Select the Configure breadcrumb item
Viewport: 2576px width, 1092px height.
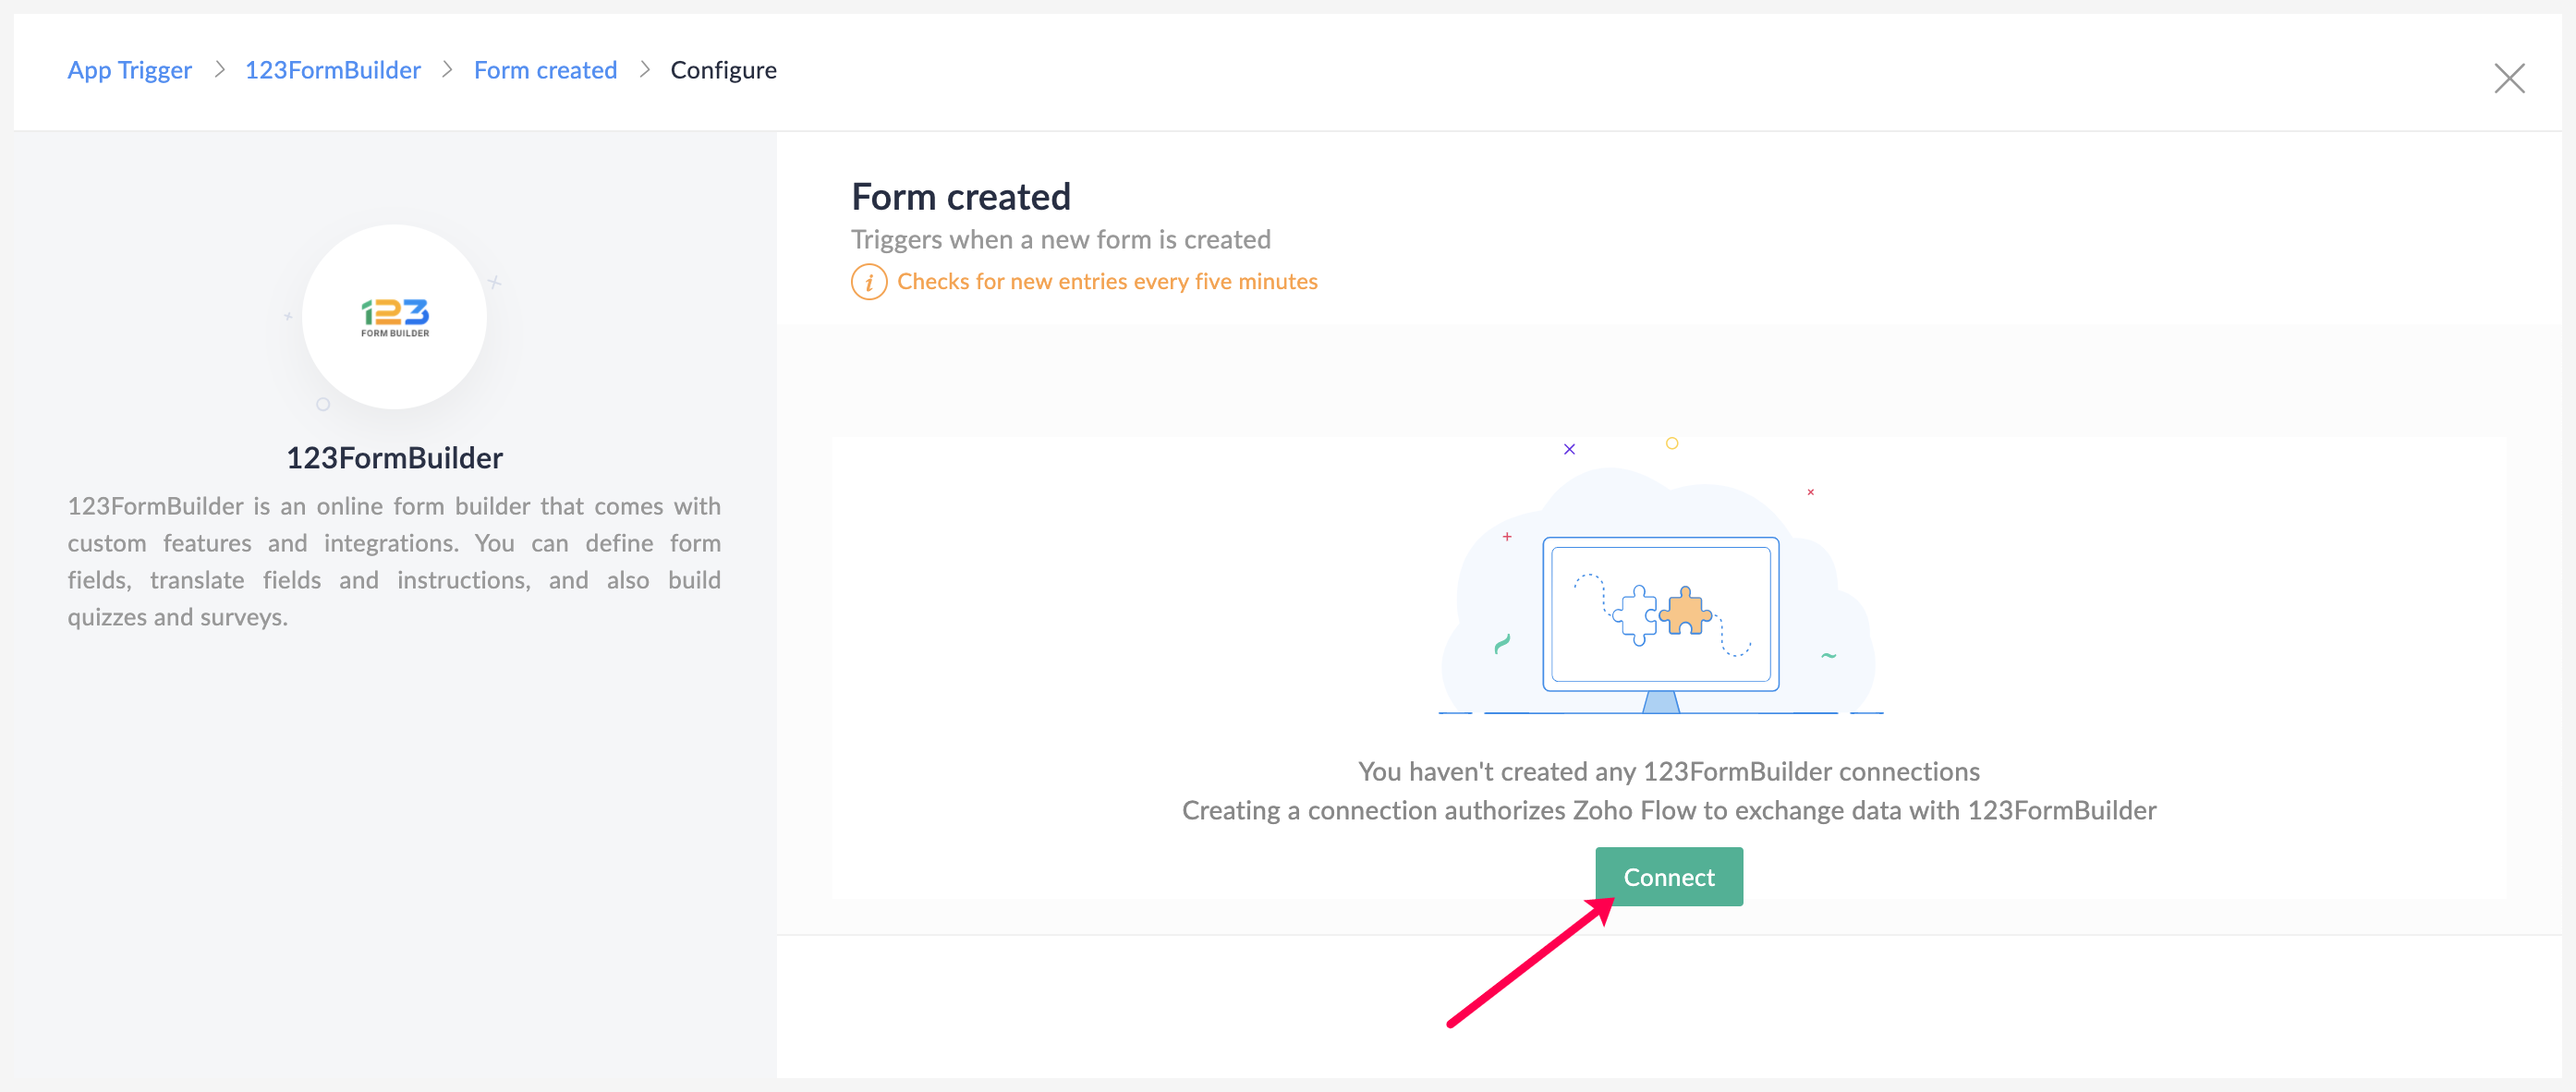[x=723, y=70]
